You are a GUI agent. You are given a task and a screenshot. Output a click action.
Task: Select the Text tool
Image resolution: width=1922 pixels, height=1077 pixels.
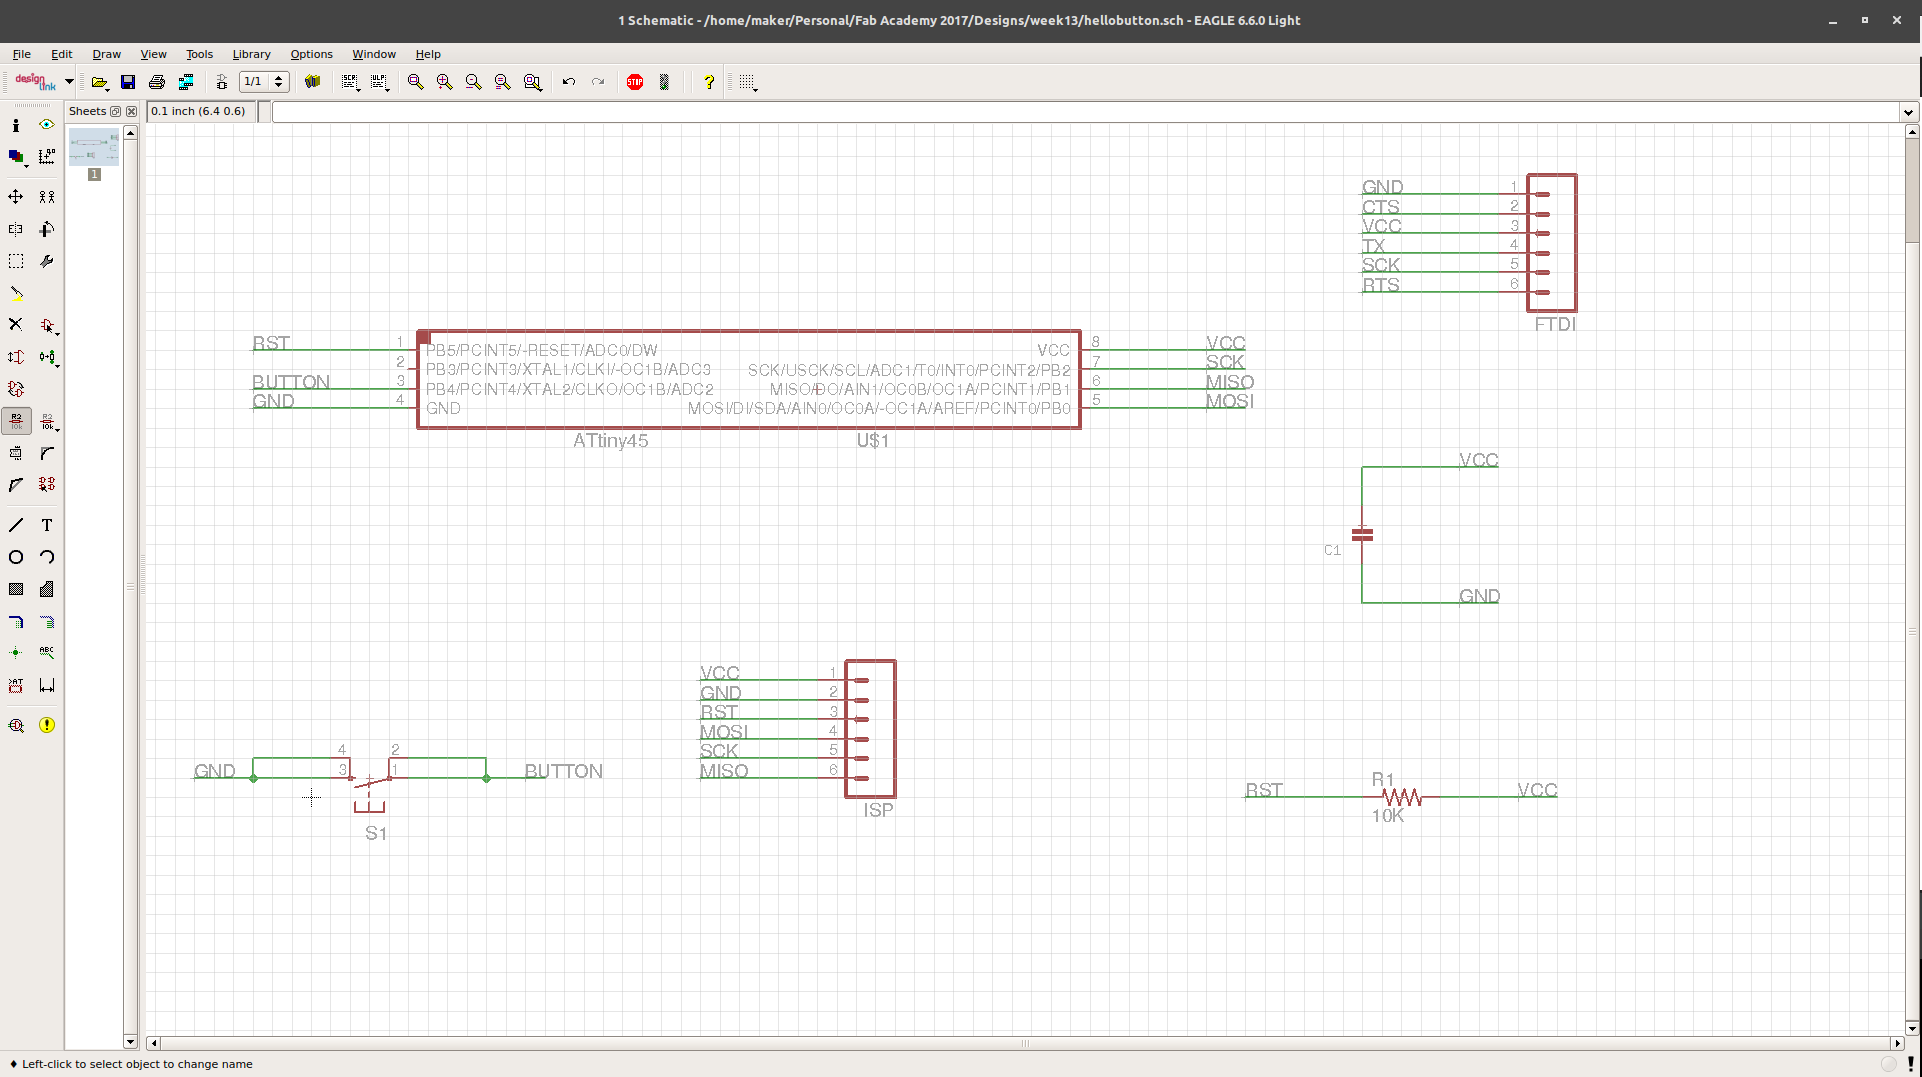(47, 525)
